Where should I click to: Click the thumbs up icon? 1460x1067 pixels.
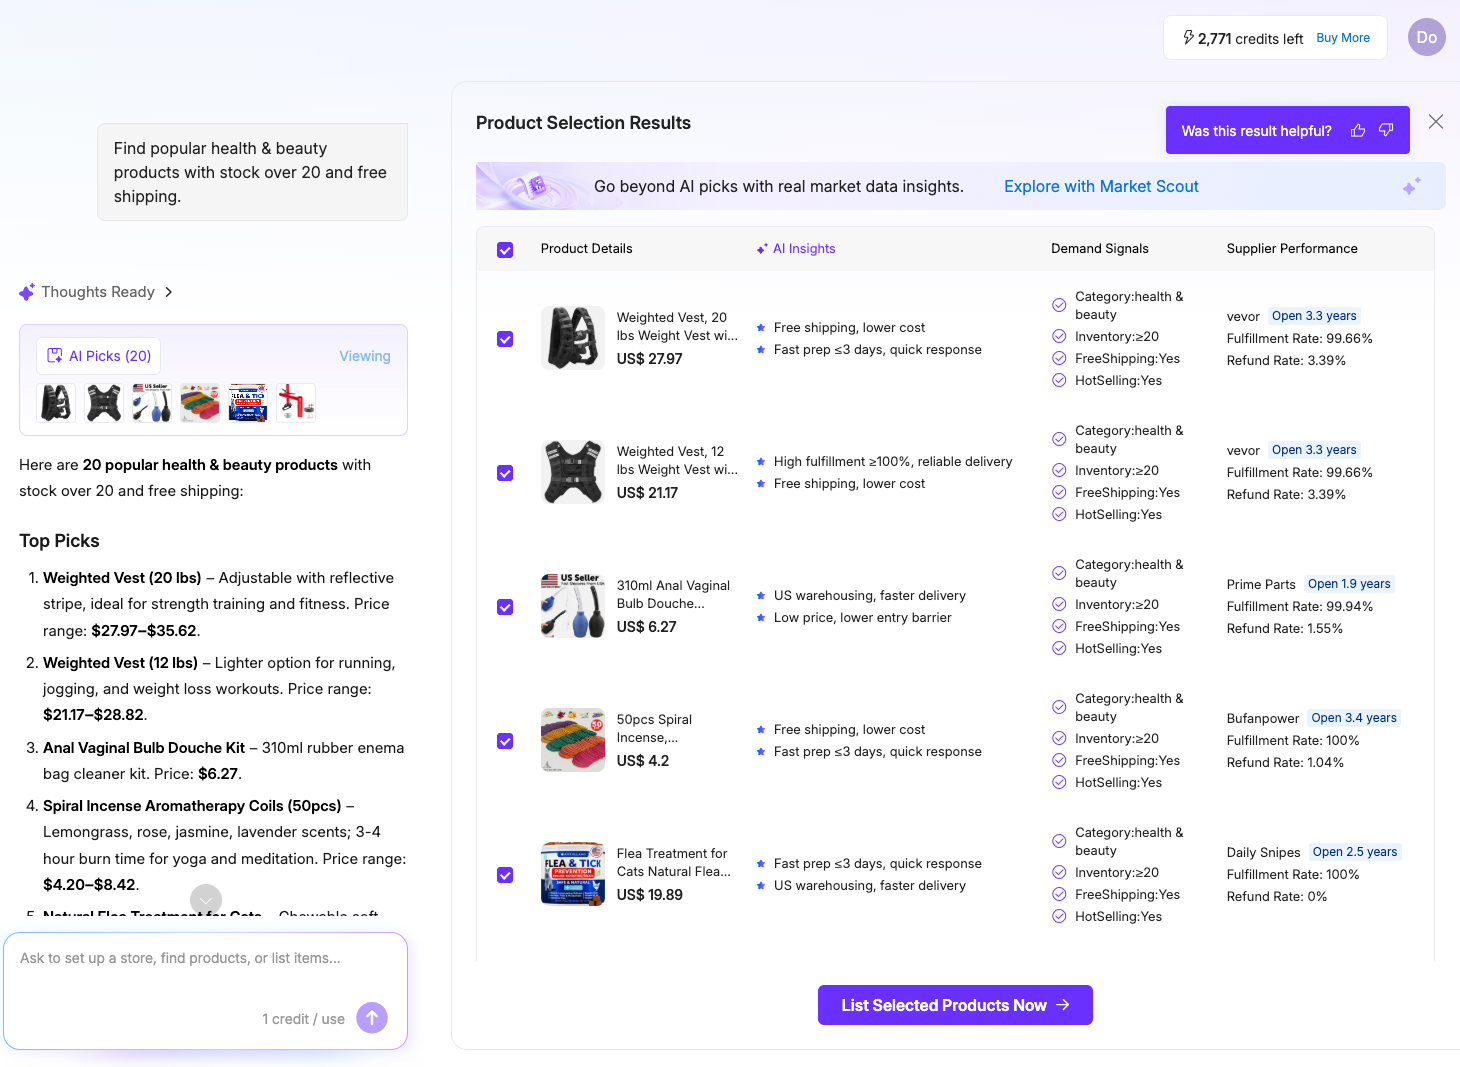pyautogui.click(x=1358, y=130)
